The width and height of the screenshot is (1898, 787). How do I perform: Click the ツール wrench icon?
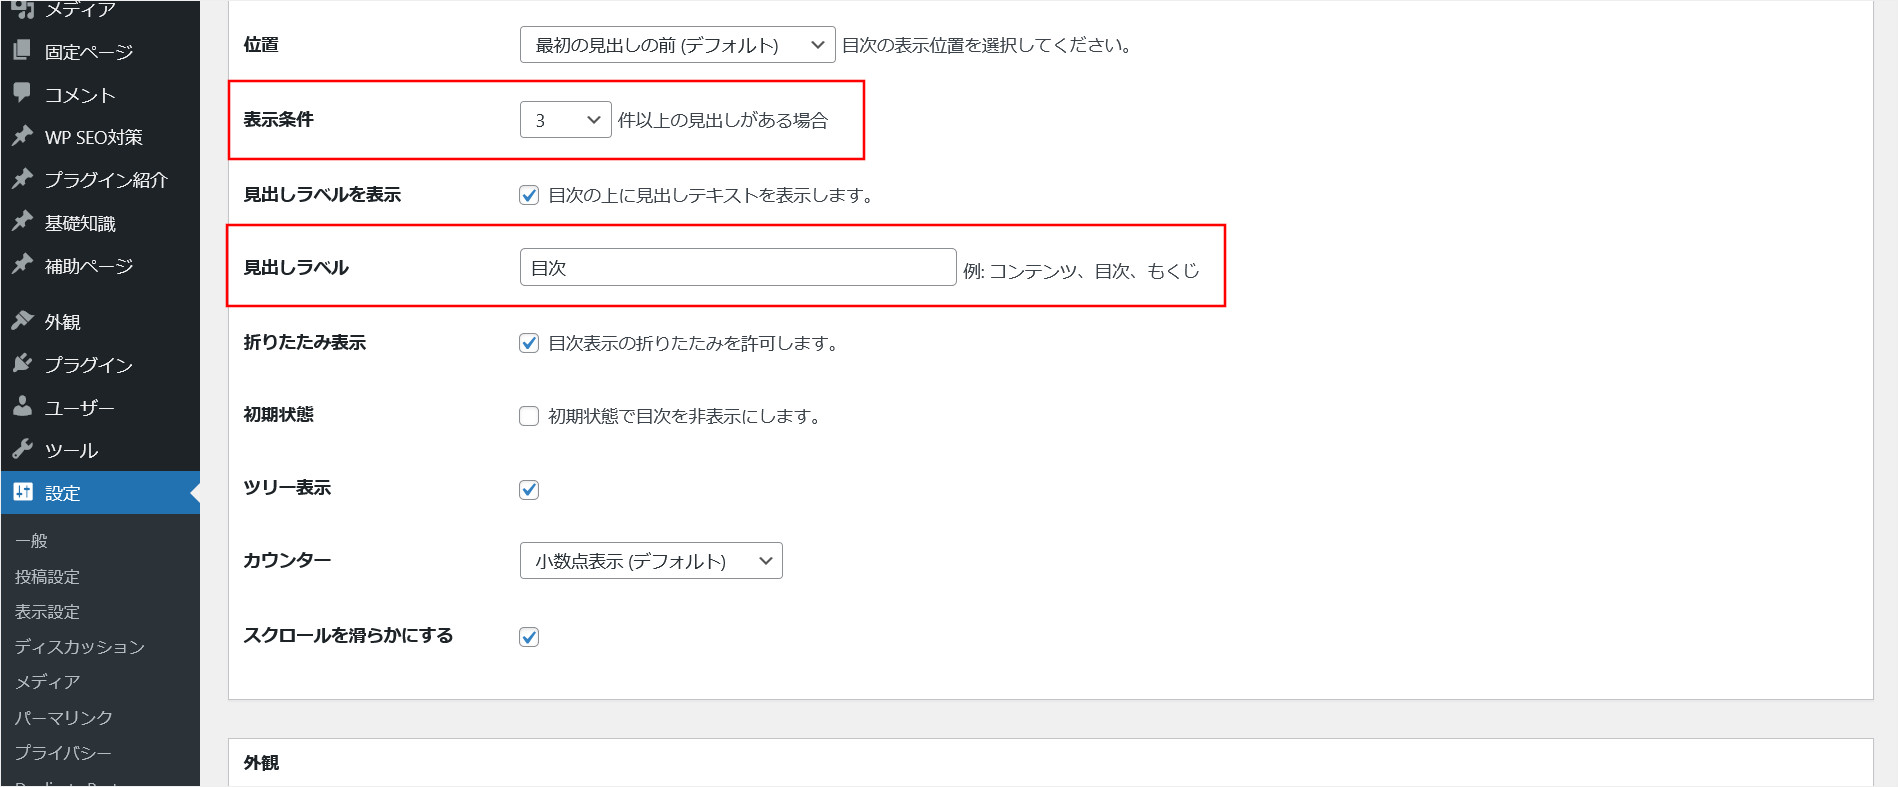[x=22, y=449]
